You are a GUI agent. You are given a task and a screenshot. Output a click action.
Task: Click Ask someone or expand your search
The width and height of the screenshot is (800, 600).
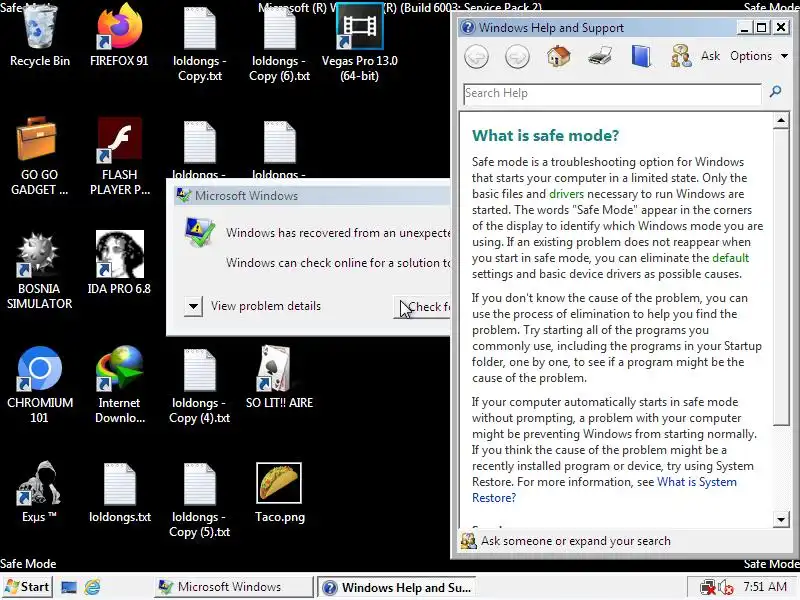[x=576, y=541]
